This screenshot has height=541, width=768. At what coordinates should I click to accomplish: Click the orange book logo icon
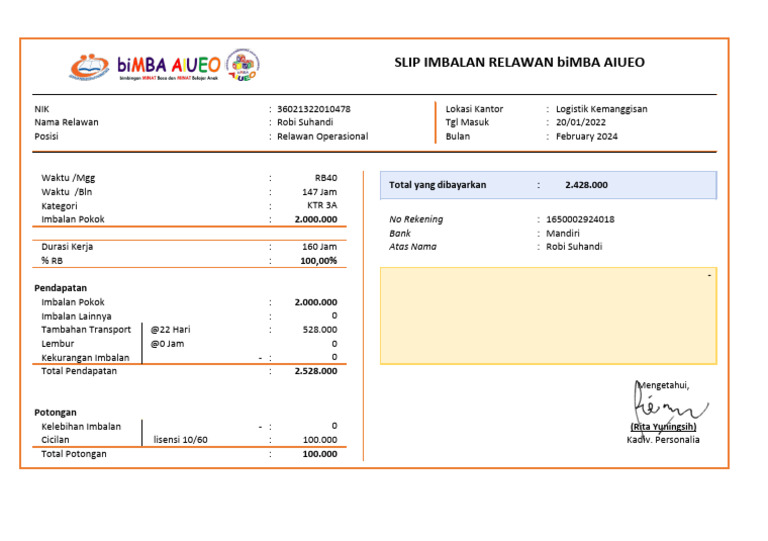point(89,67)
